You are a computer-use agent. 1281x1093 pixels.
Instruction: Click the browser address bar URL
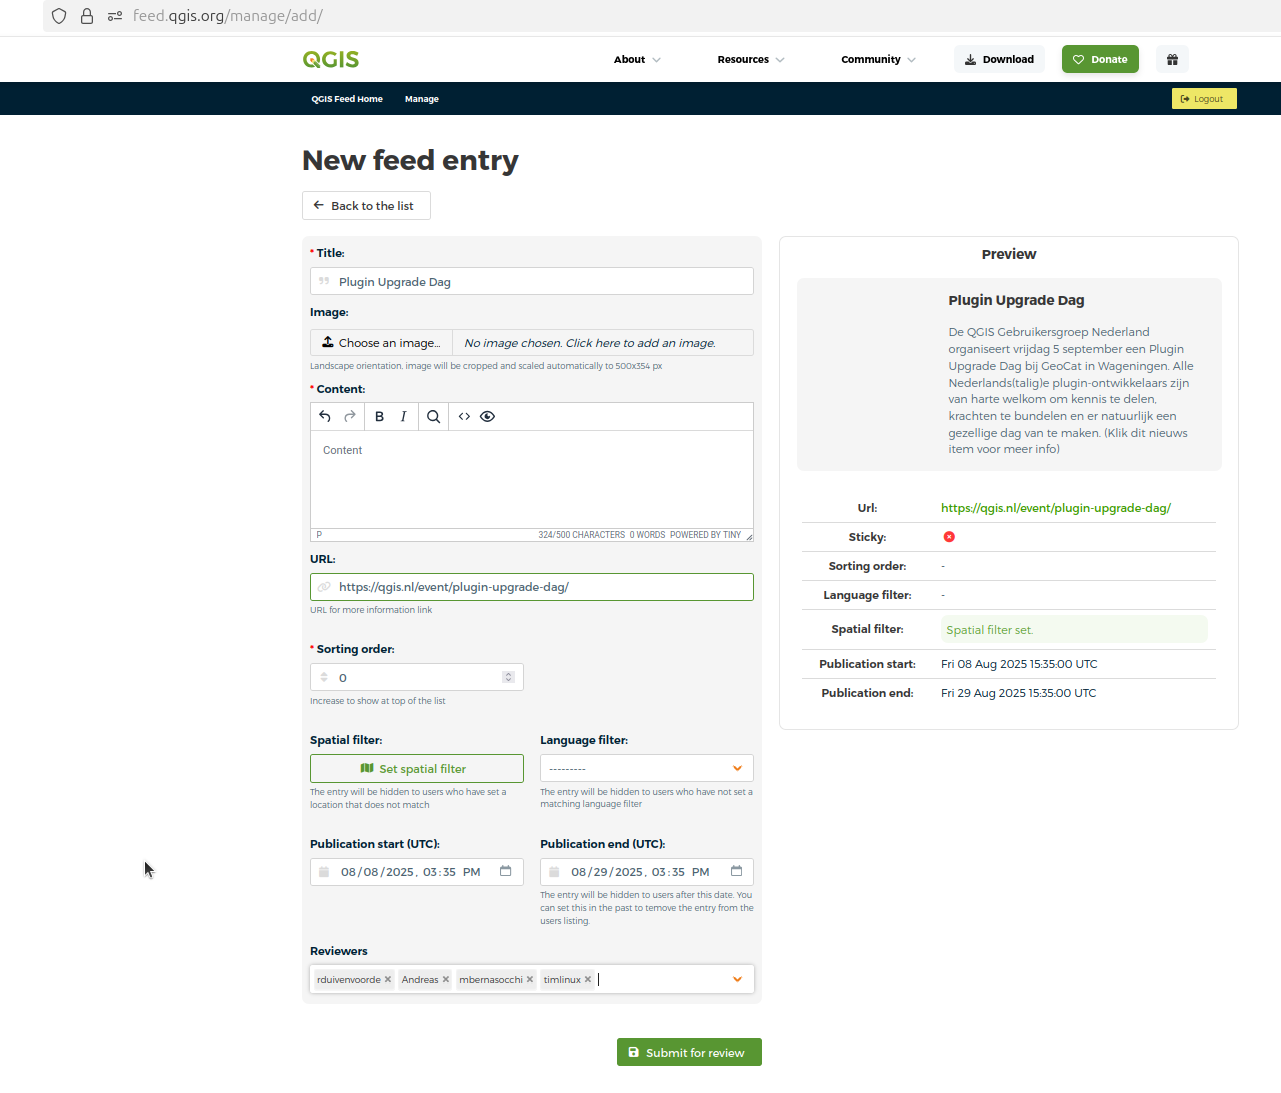(x=228, y=16)
